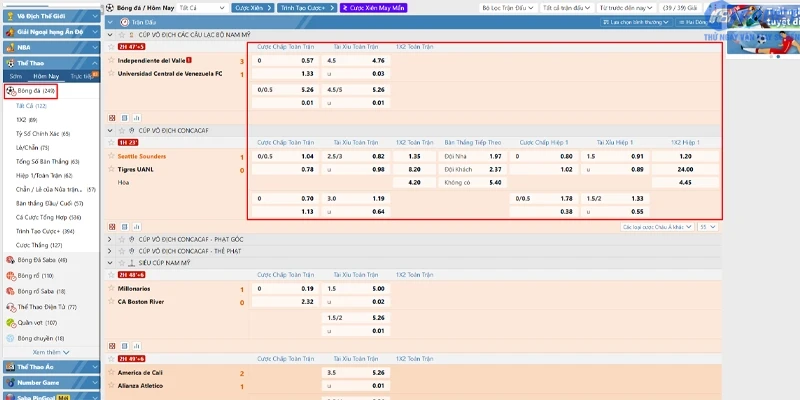800x400 pixels.
Task: Select the Lẻ/Chẵn menu item
Action: (33, 147)
